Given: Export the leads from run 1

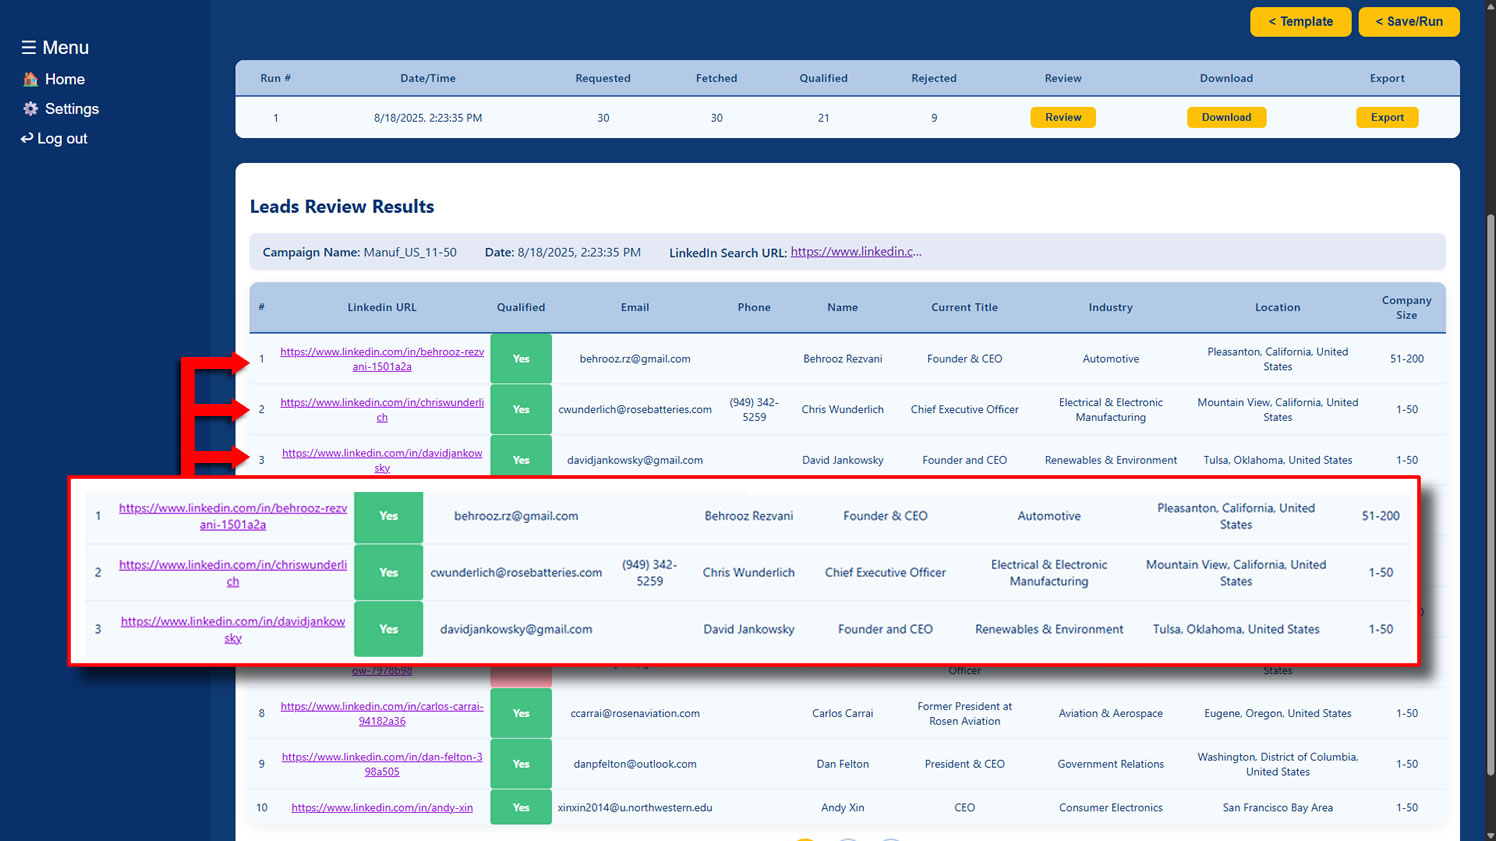Looking at the screenshot, I should pos(1386,117).
